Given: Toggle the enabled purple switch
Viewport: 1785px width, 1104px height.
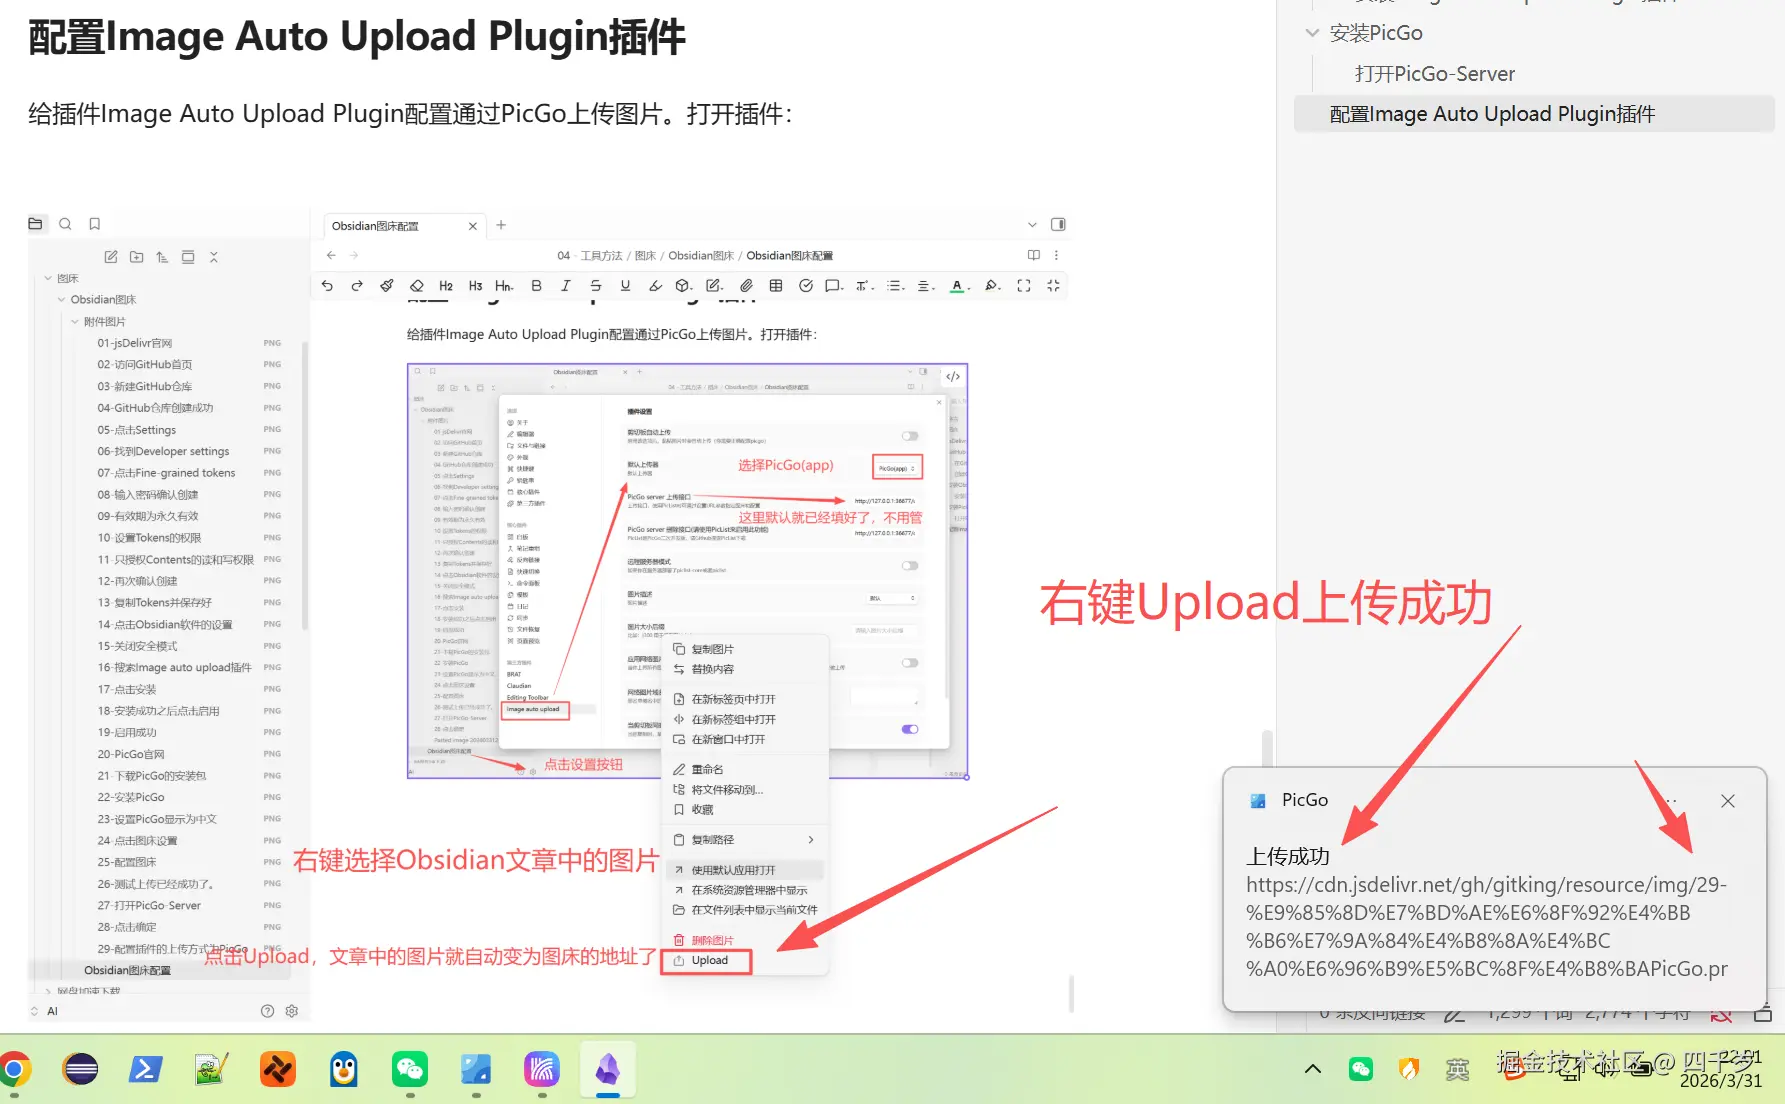Looking at the screenshot, I should pos(910,729).
